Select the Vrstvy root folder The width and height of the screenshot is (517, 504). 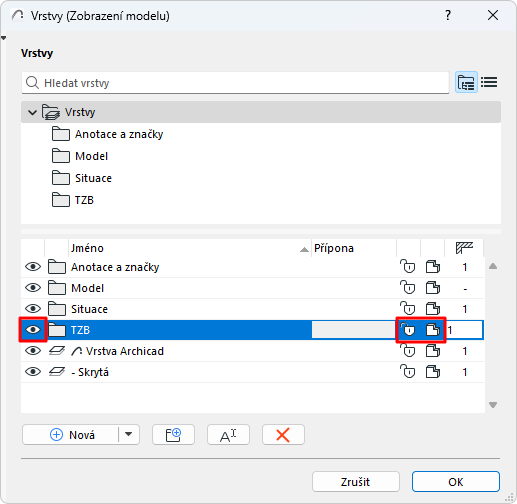click(261, 112)
